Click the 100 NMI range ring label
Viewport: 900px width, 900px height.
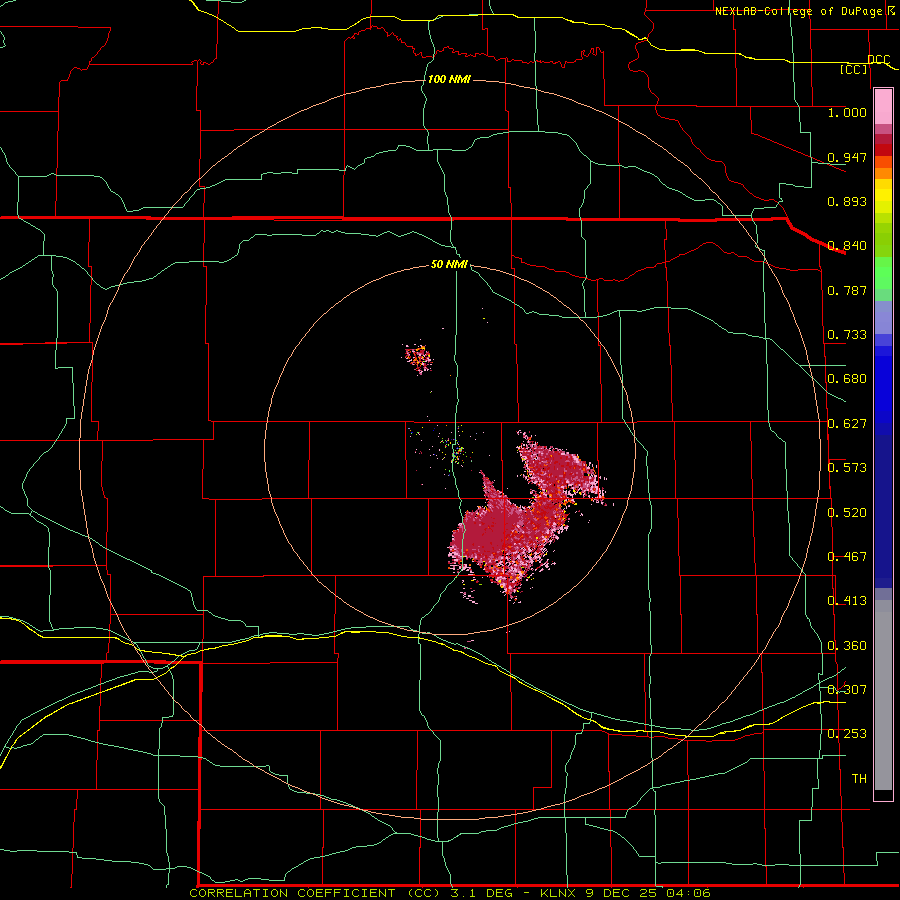point(449,79)
